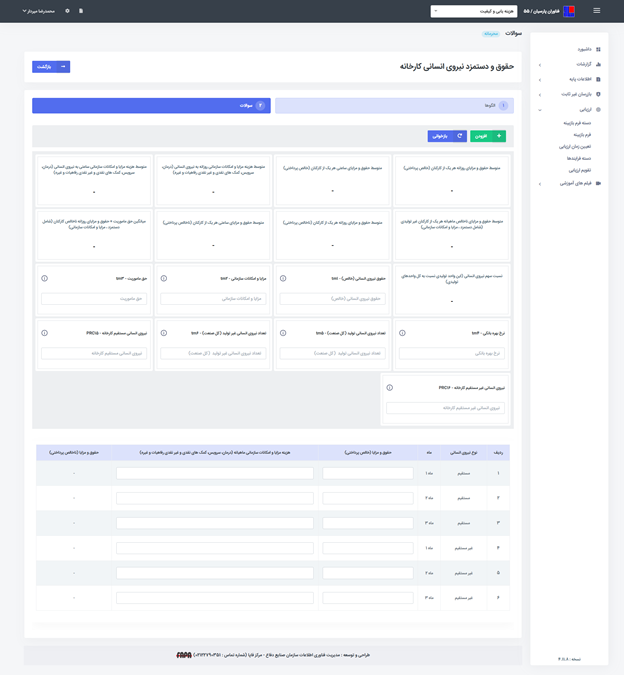Viewport: 624px width, 675px height.
Task: Open دسته فرایندها submenu item
Action: click(x=579, y=158)
